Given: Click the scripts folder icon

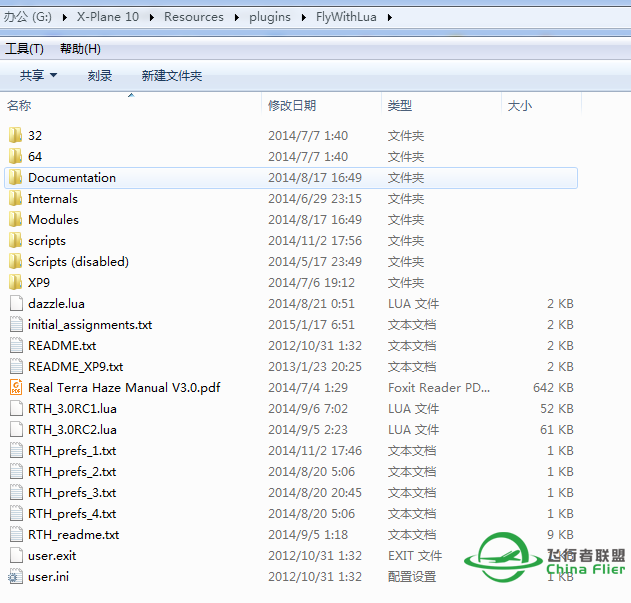Looking at the screenshot, I should [x=16, y=240].
